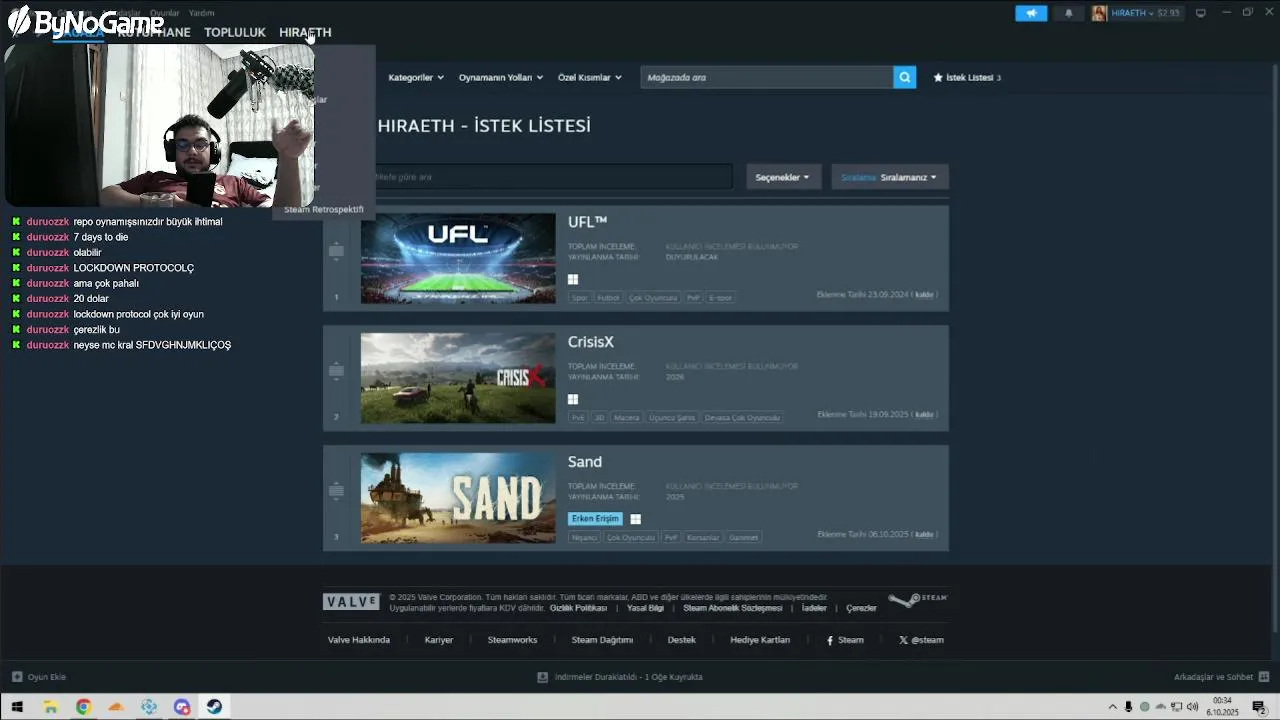The image size is (1280, 720).
Task: Remove UFL via its kaldır link
Action: click(924, 295)
